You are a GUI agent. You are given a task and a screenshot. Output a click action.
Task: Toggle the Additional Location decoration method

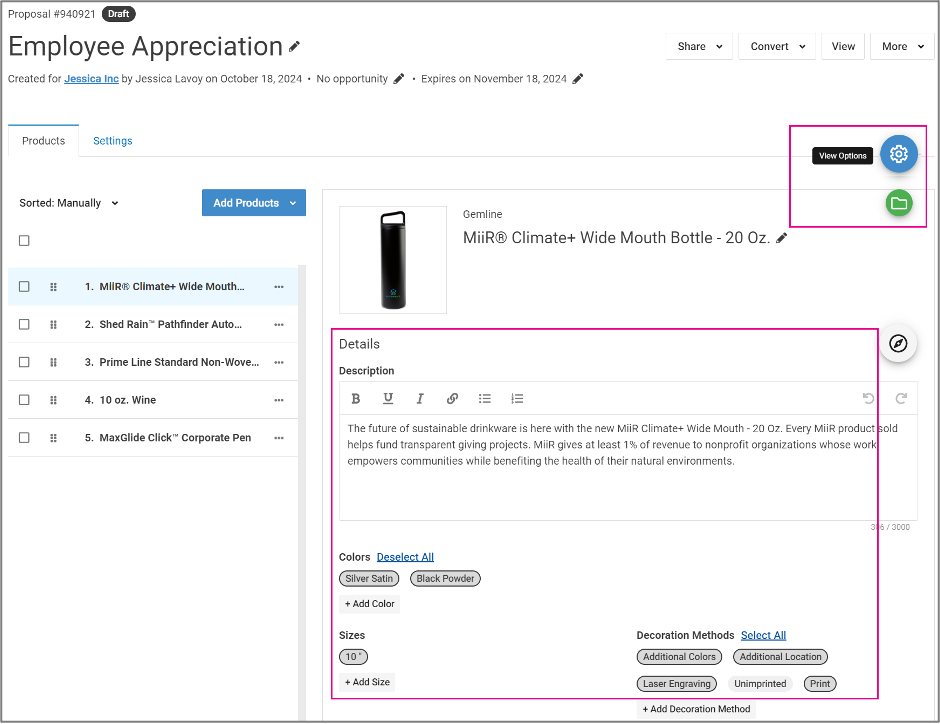point(781,657)
